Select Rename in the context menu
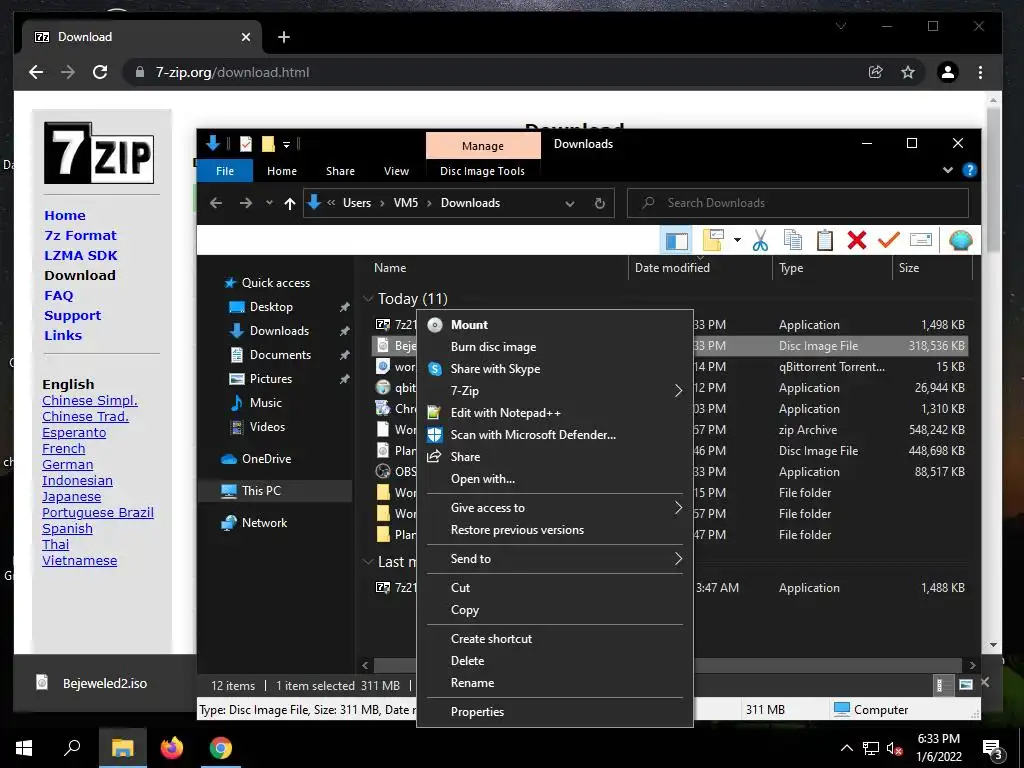 [555, 683]
